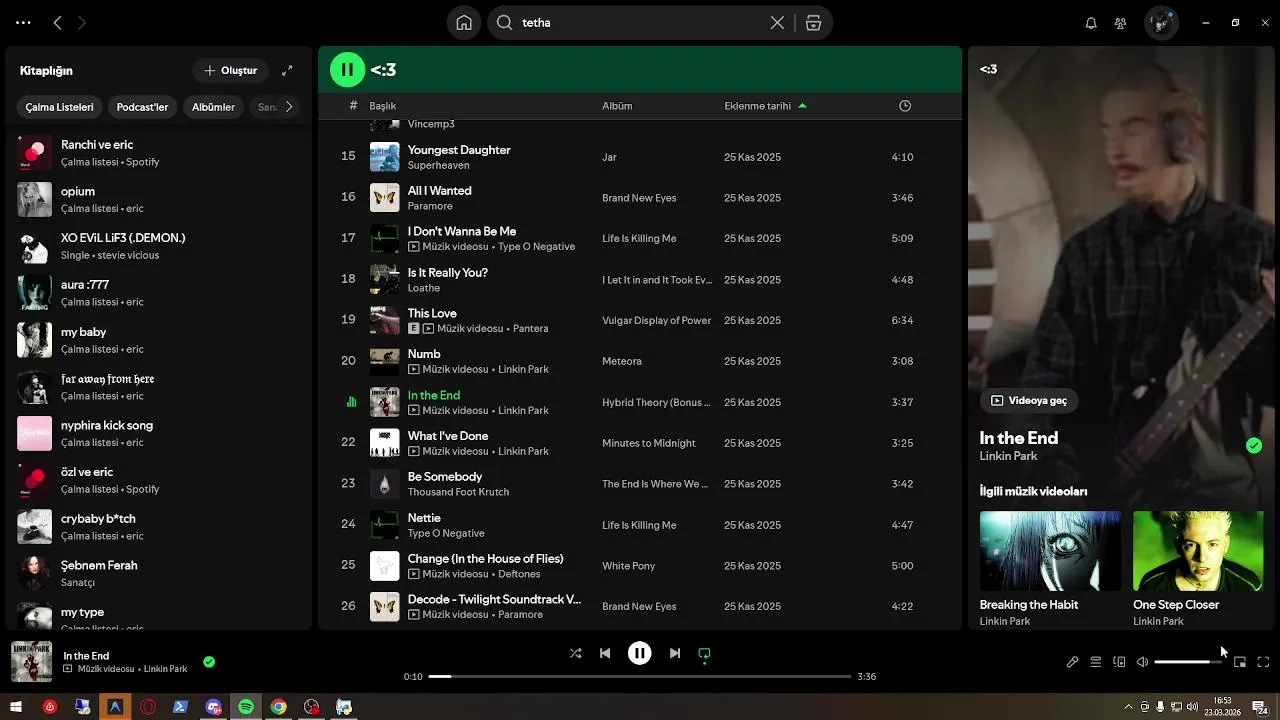This screenshot has height=720, width=1280.
Task: Mute audio with the speaker icon
Action: point(1142,662)
